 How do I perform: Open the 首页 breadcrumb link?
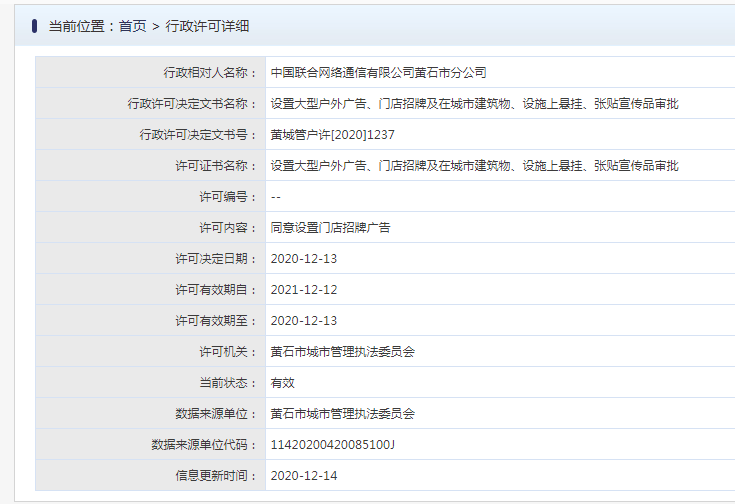(x=133, y=26)
